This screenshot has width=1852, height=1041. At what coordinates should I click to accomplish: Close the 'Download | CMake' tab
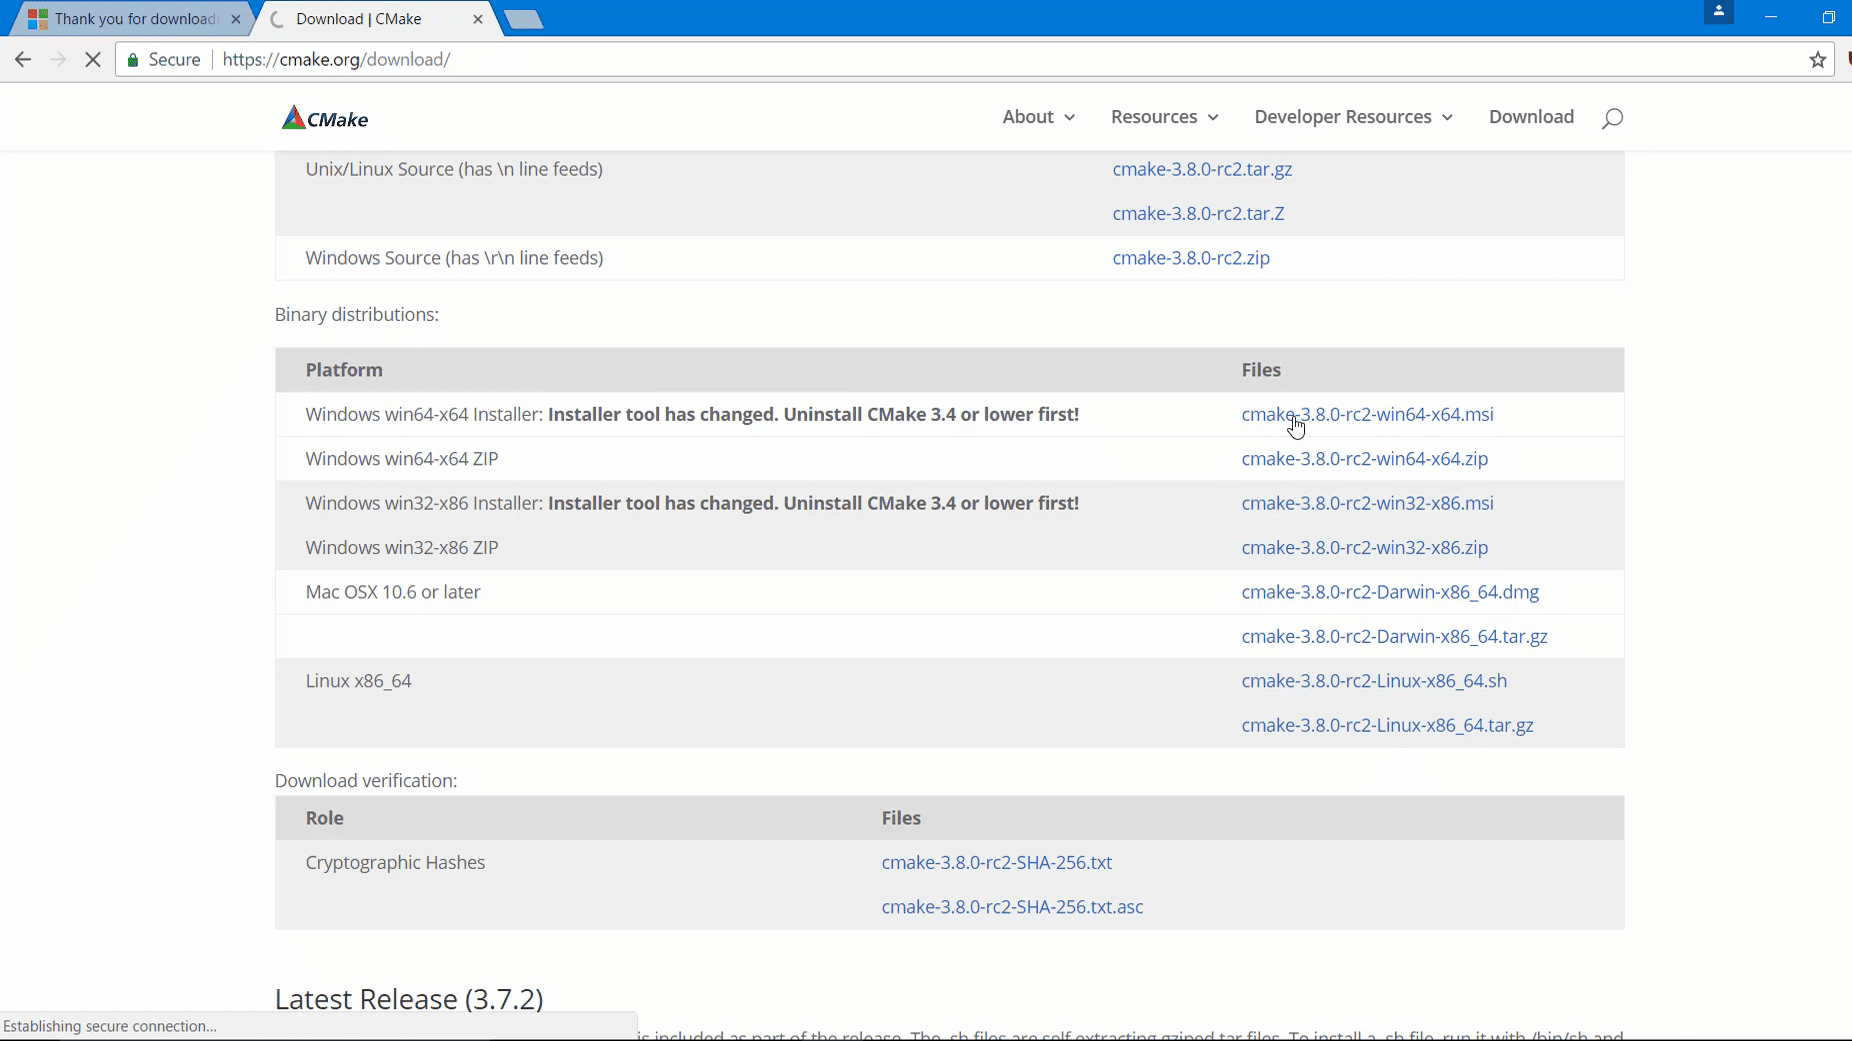tap(478, 19)
